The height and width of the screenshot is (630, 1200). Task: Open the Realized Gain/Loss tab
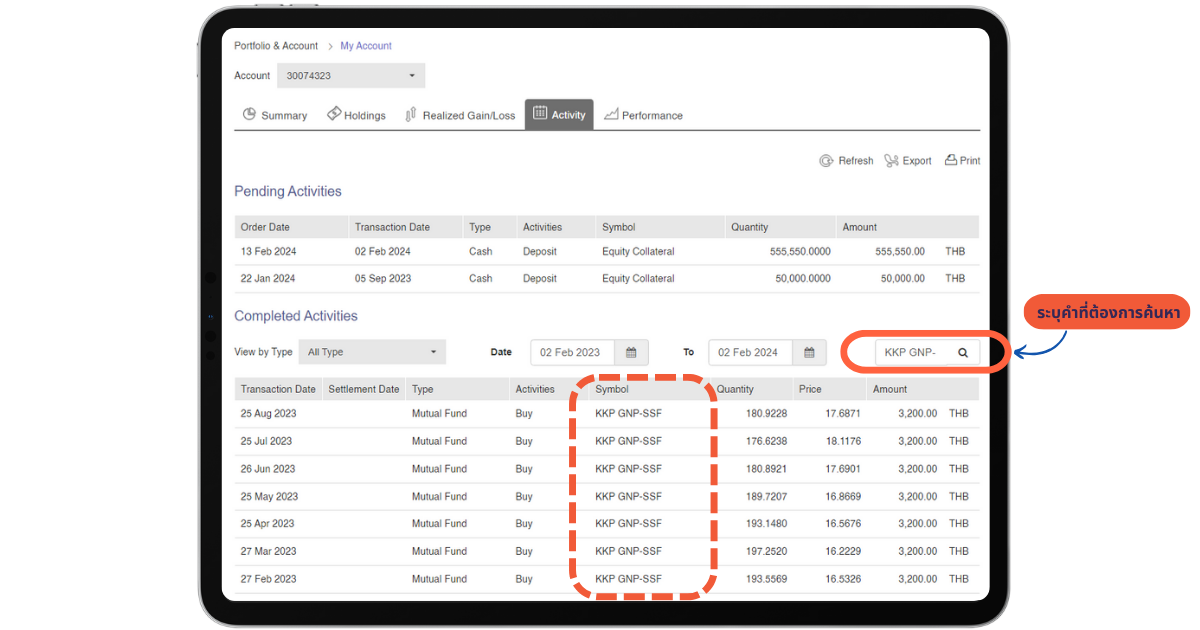(x=460, y=115)
